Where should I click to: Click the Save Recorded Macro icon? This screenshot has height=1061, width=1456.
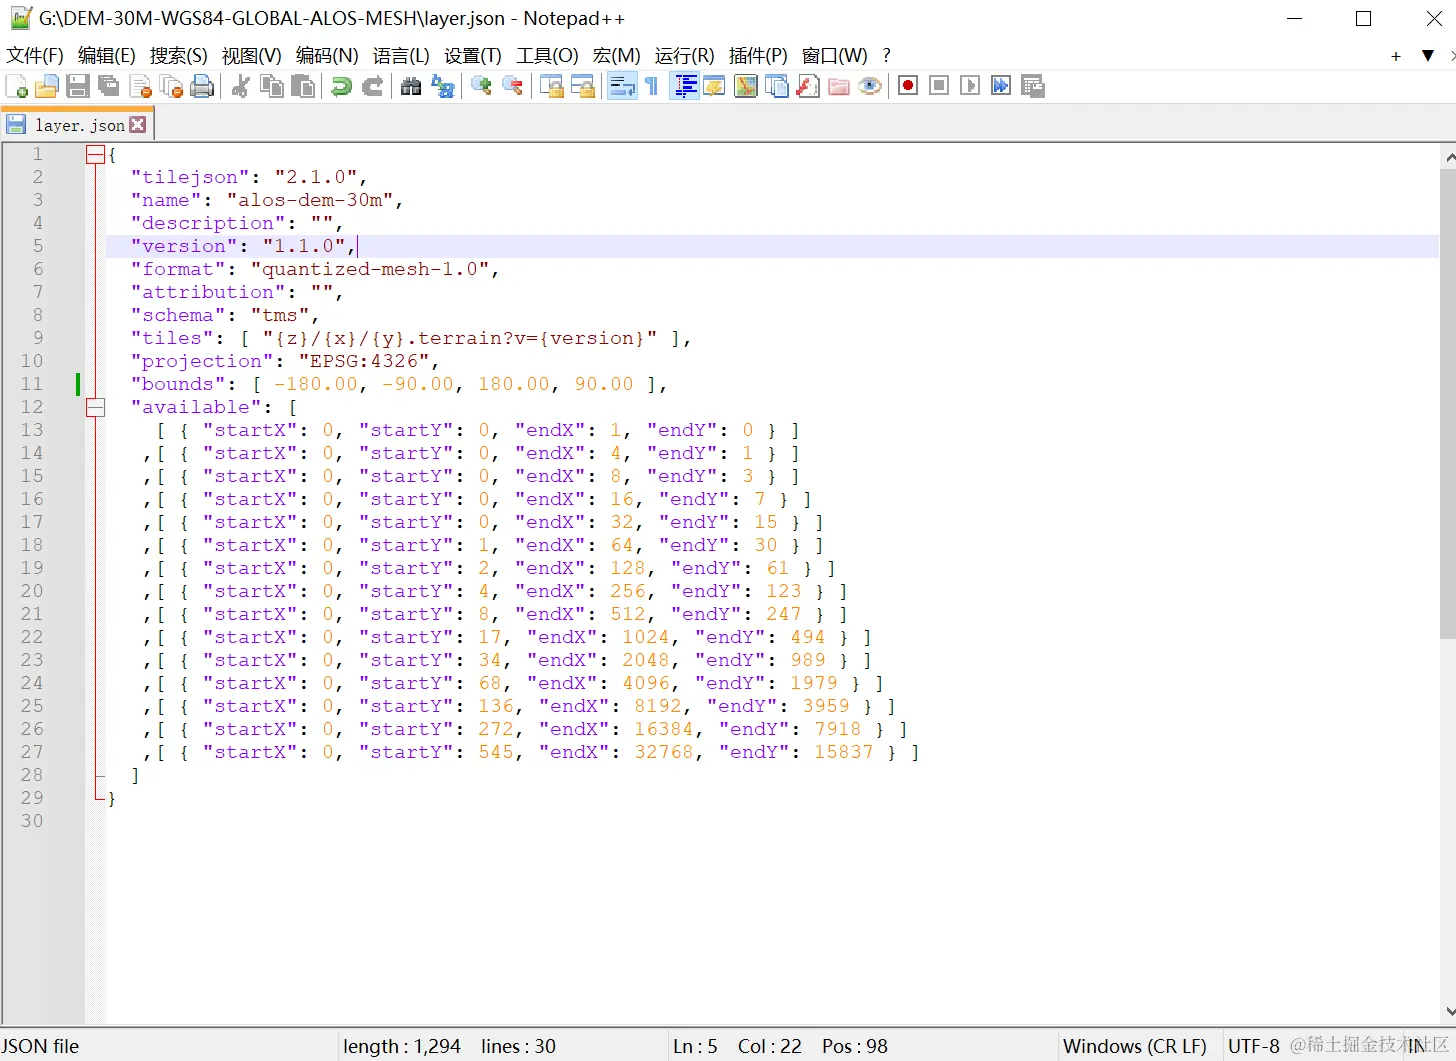pos(1033,86)
